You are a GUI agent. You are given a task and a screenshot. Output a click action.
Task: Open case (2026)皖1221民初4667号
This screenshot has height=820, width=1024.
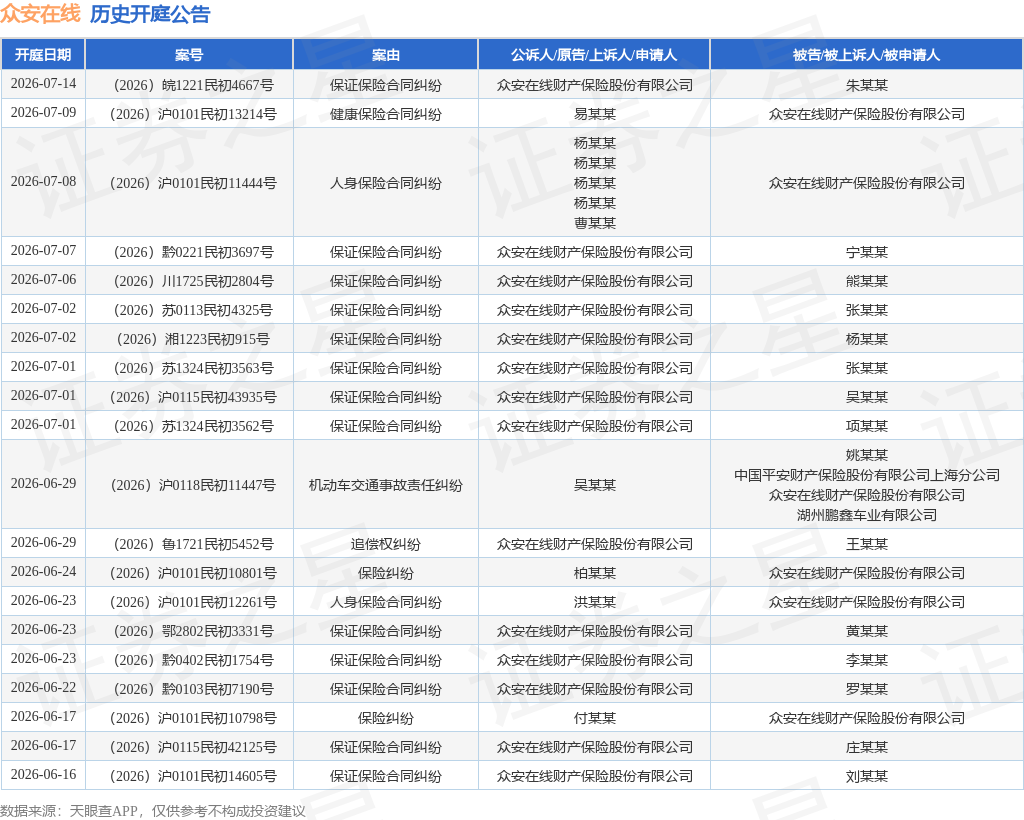tap(193, 85)
